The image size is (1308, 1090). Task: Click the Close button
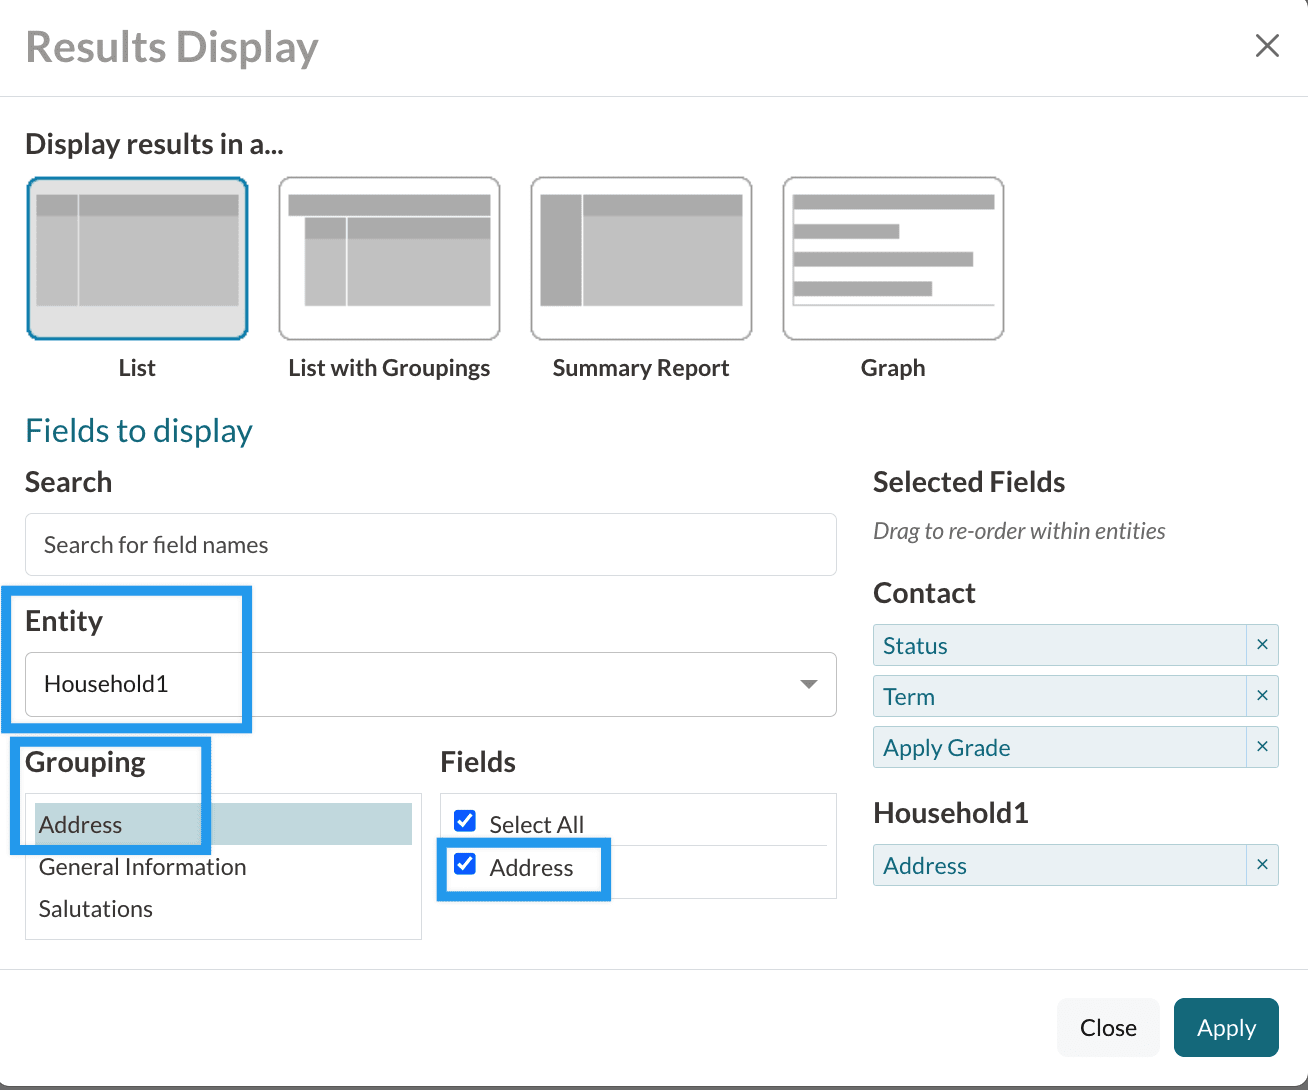tap(1107, 1027)
